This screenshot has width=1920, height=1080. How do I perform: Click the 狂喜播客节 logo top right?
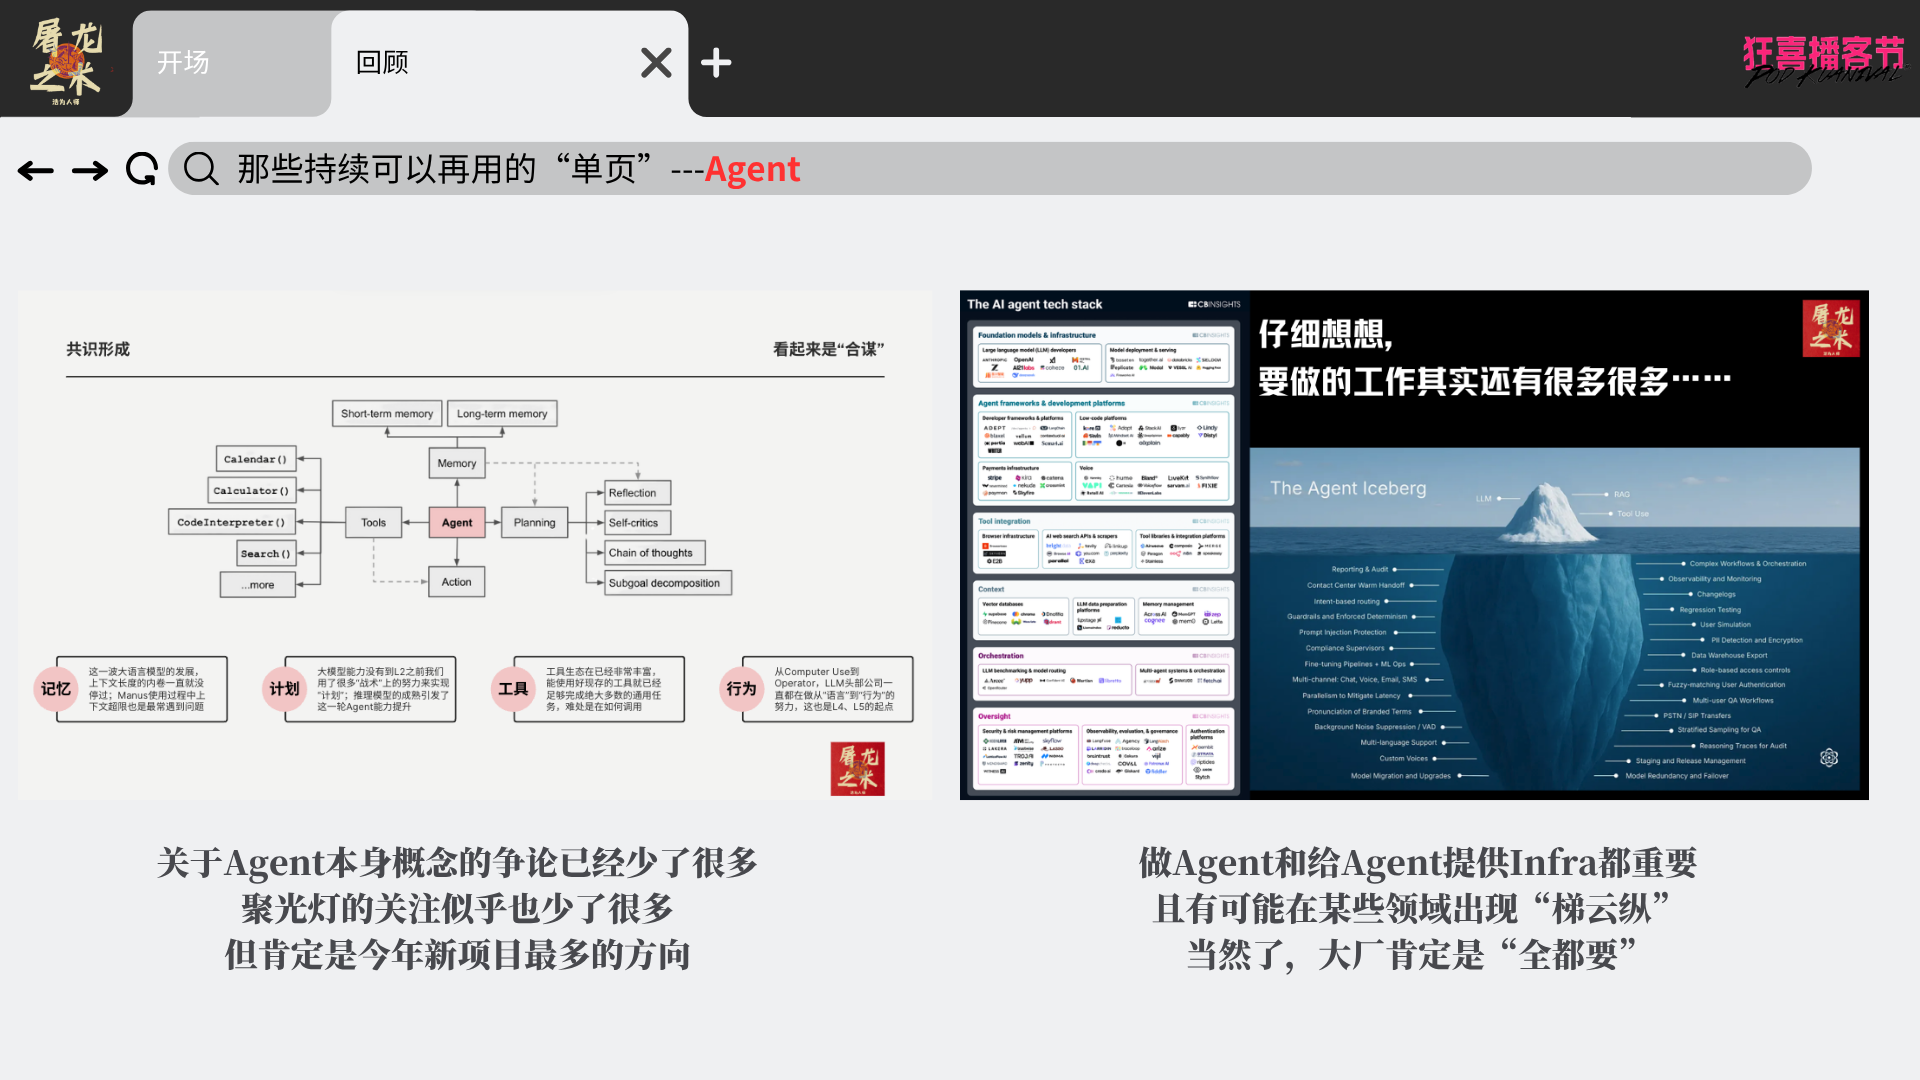pyautogui.click(x=1824, y=60)
